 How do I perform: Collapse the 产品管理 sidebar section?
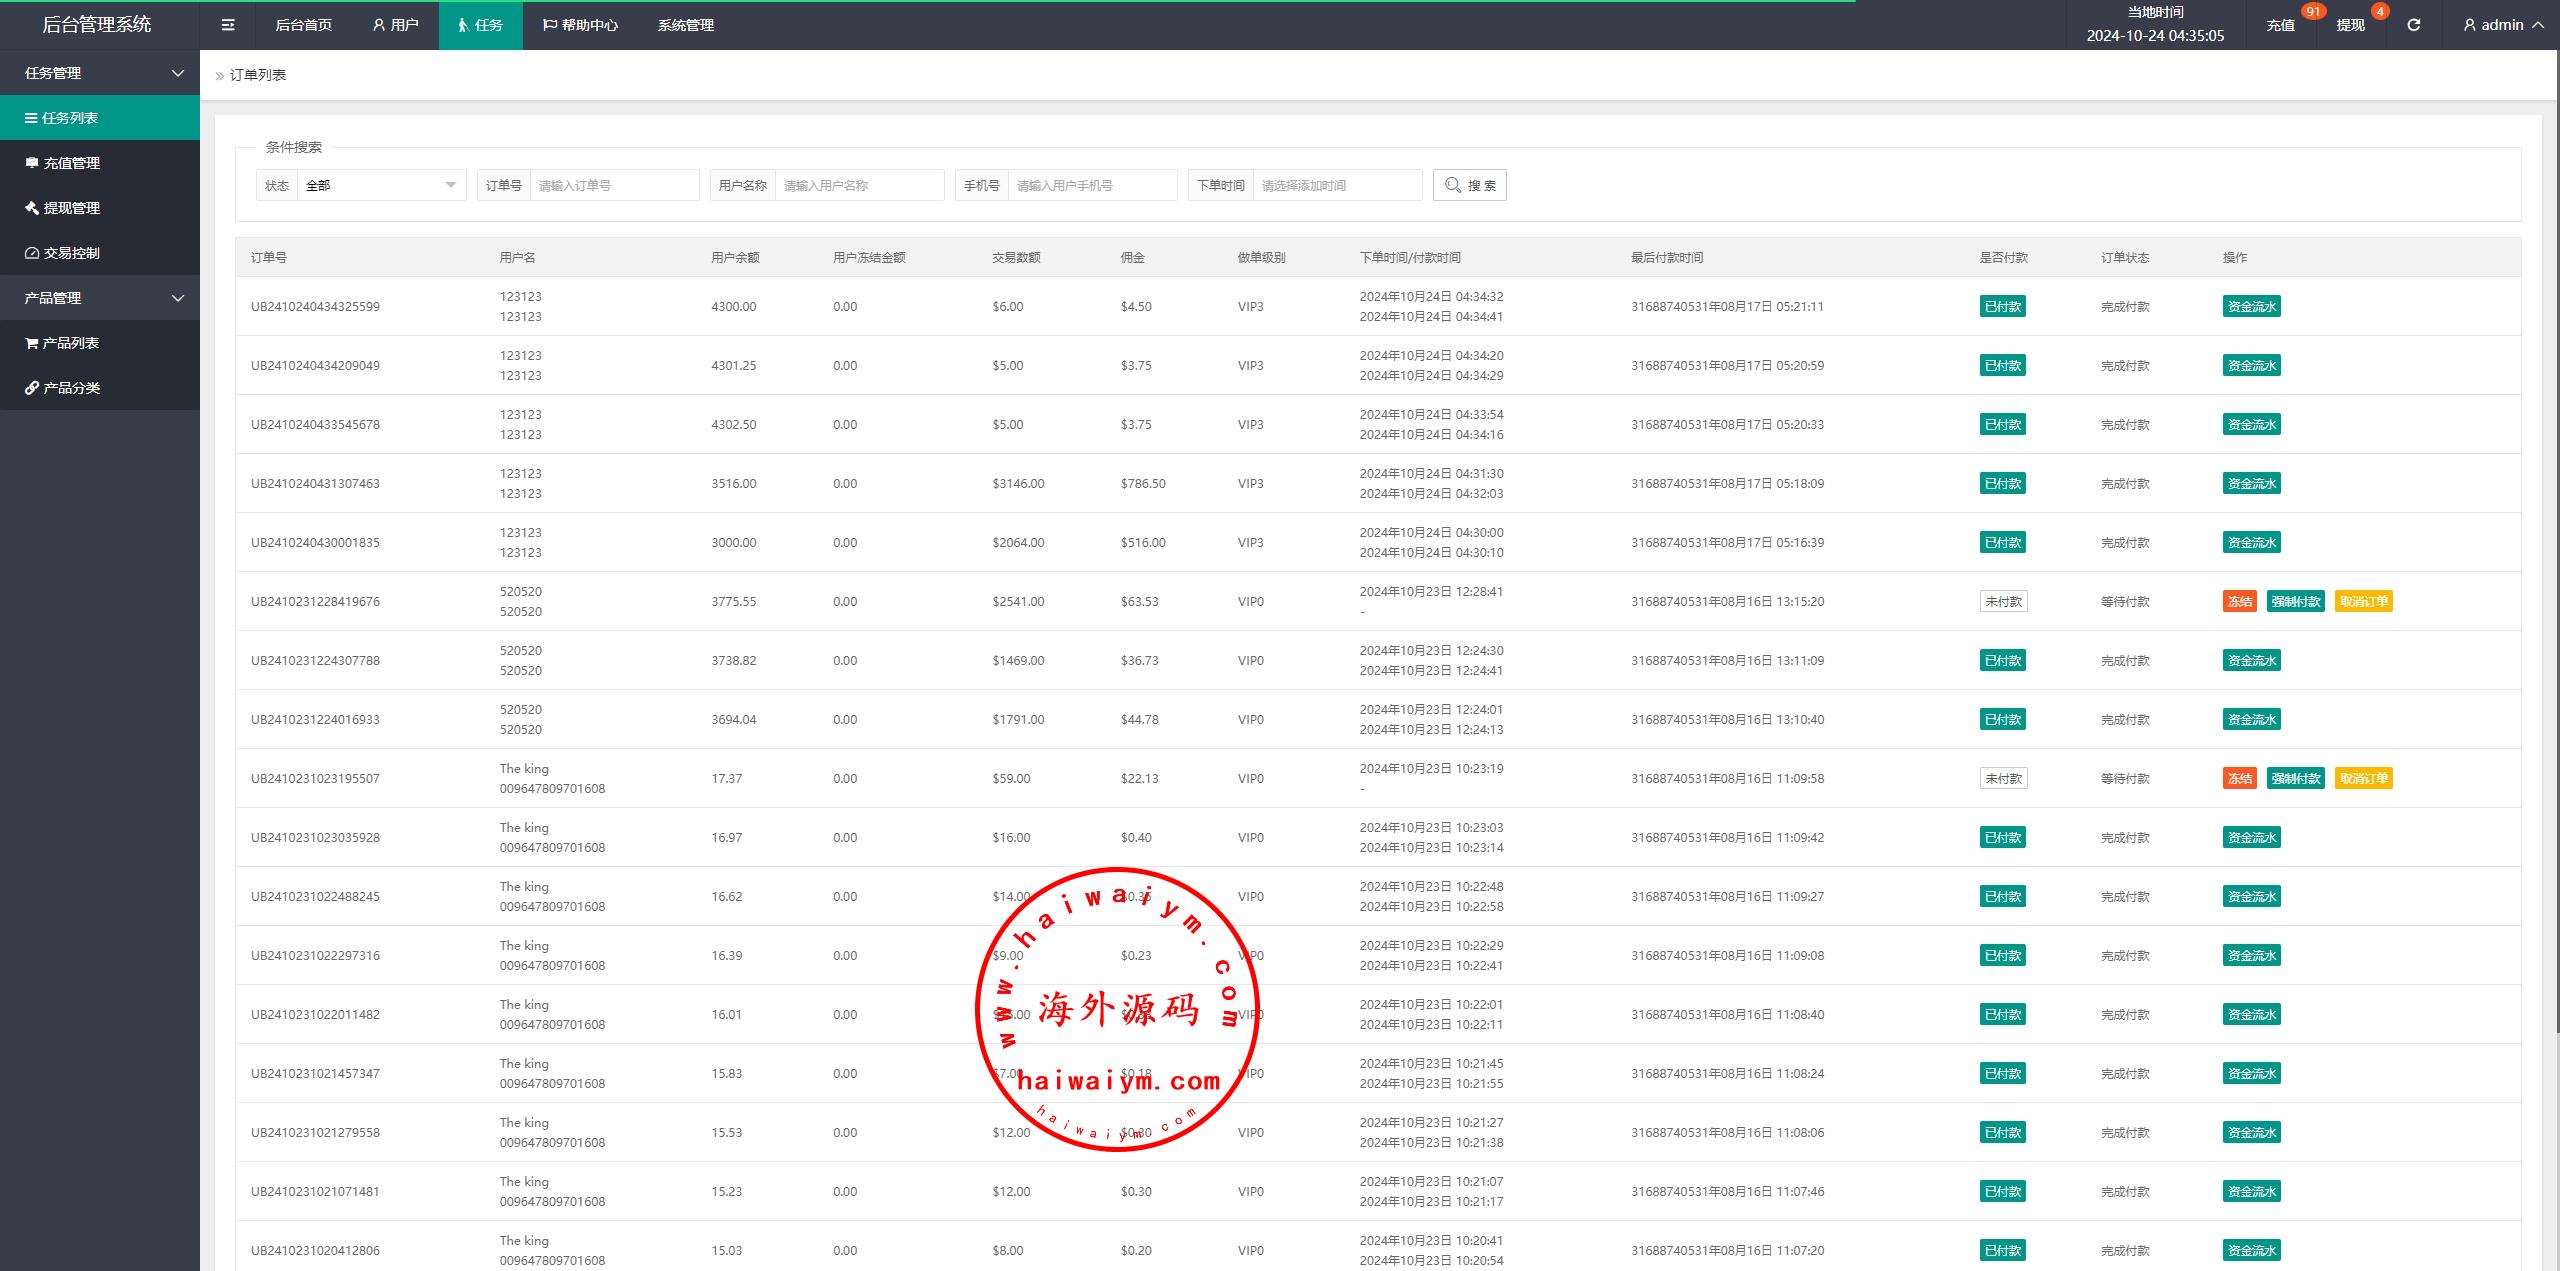click(100, 298)
